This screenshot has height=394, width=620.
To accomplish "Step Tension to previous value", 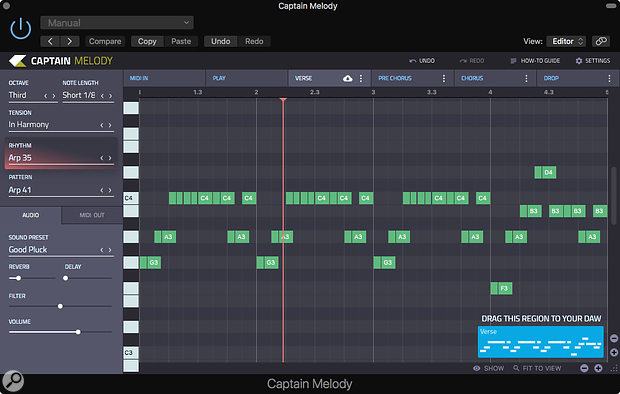I will (x=102, y=125).
